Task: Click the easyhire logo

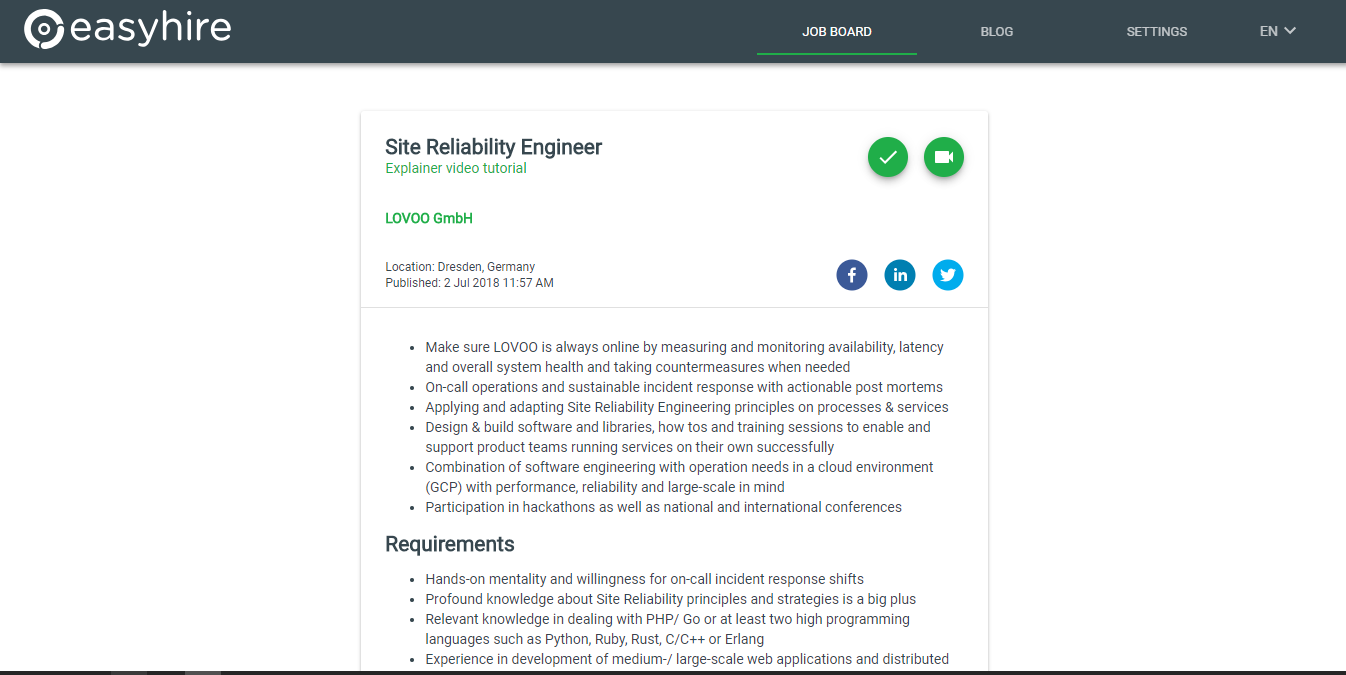Action: click(x=128, y=30)
